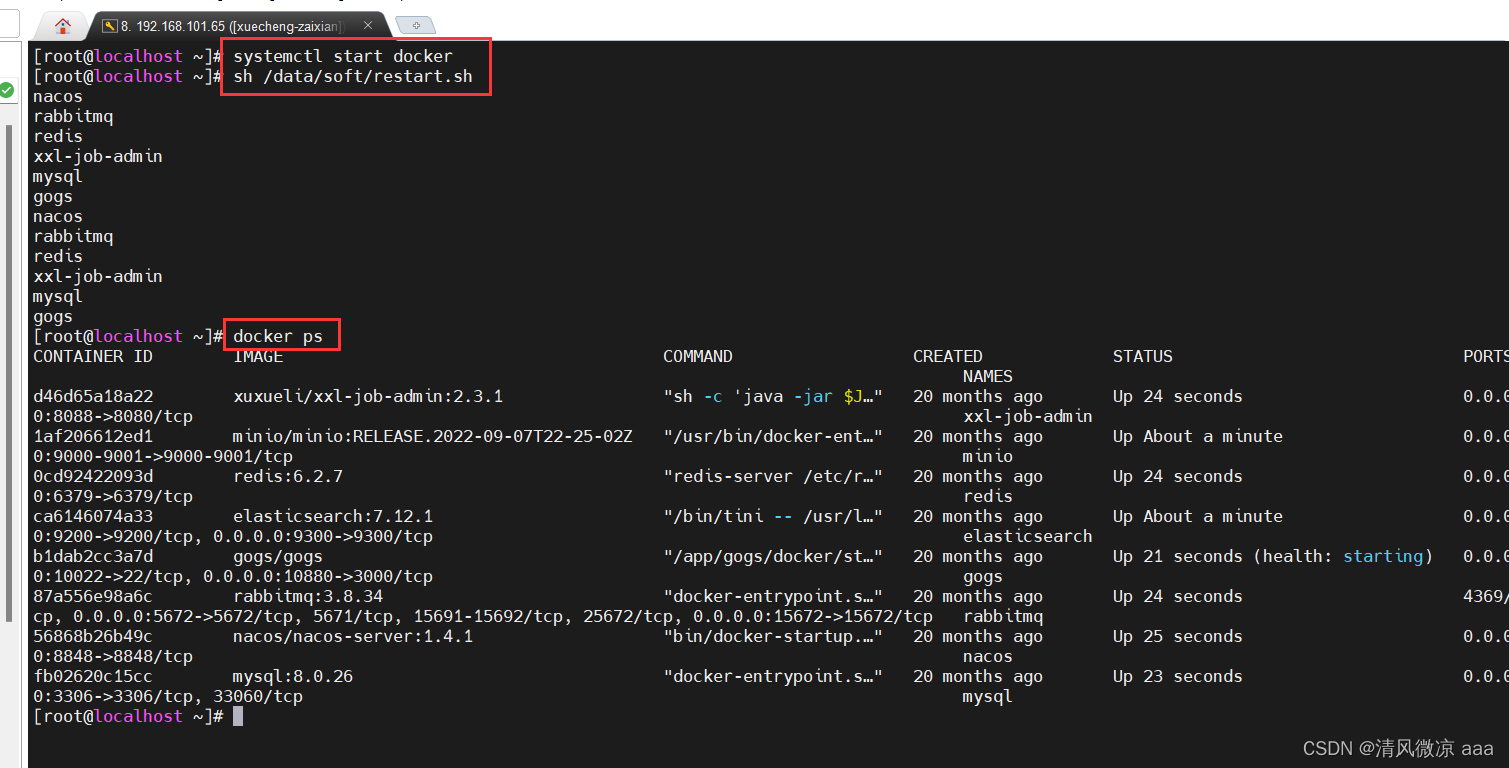Click the terminal cursor at last prompt
The height and width of the screenshot is (768, 1509).
click(238, 716)
